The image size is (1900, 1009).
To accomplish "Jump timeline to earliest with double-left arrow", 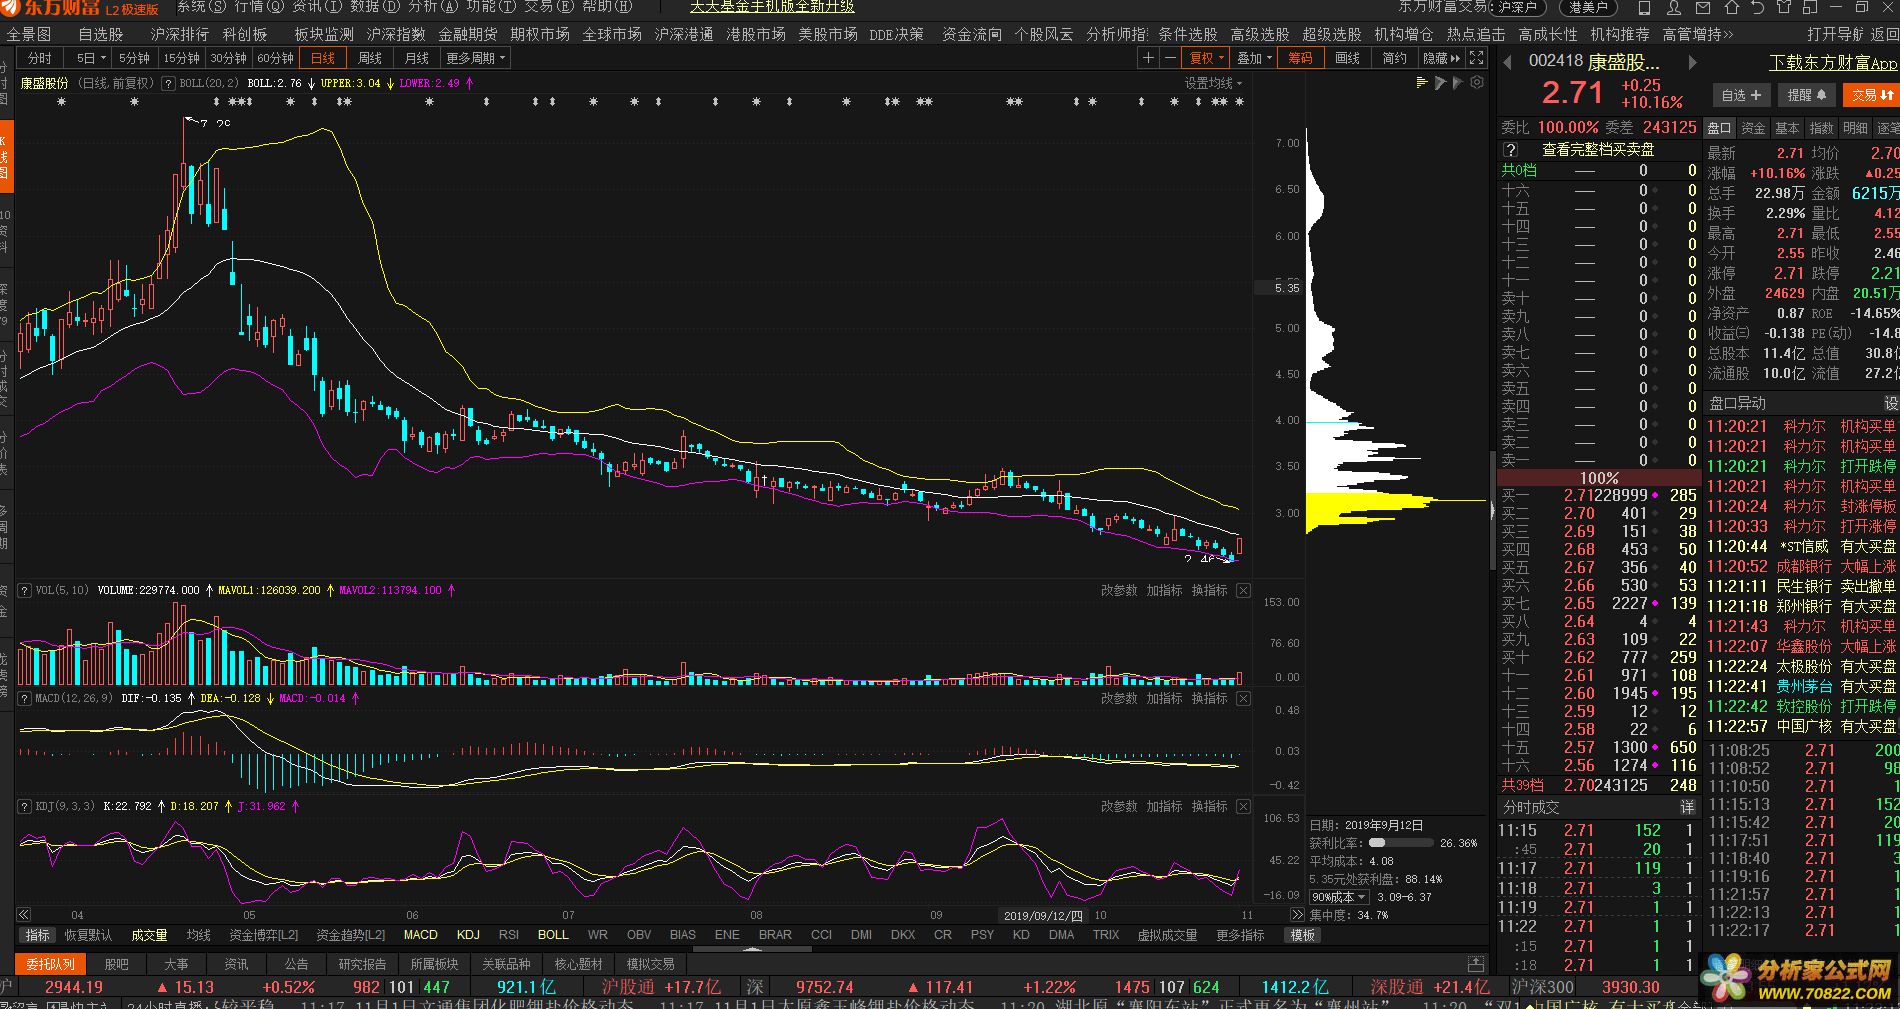I will [x=23, y=915].
